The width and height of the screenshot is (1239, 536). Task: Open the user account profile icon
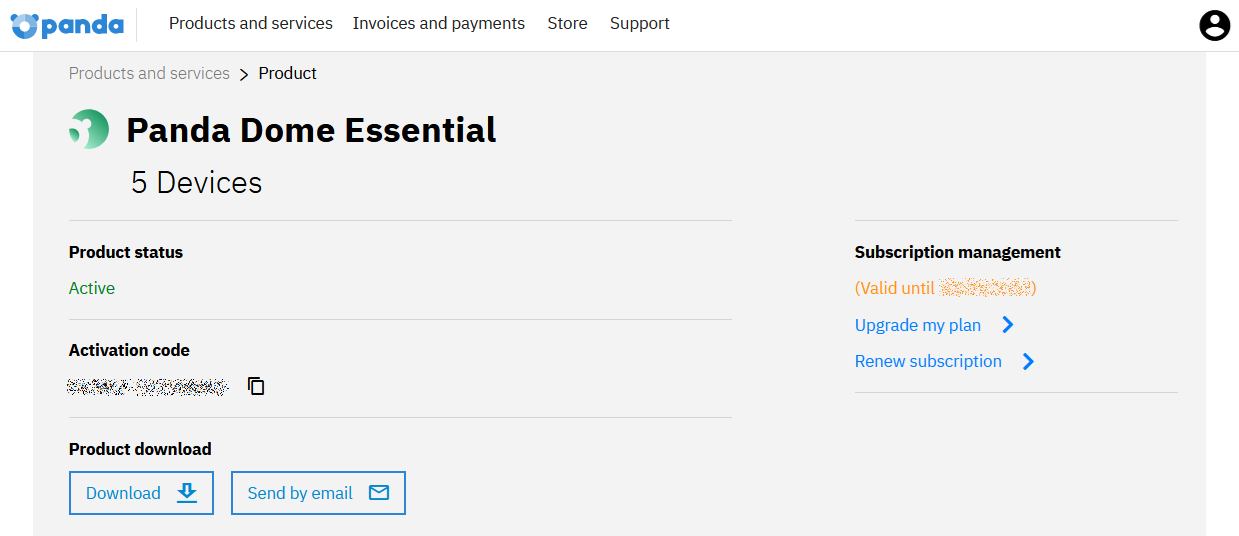[x=1214, y=25]
